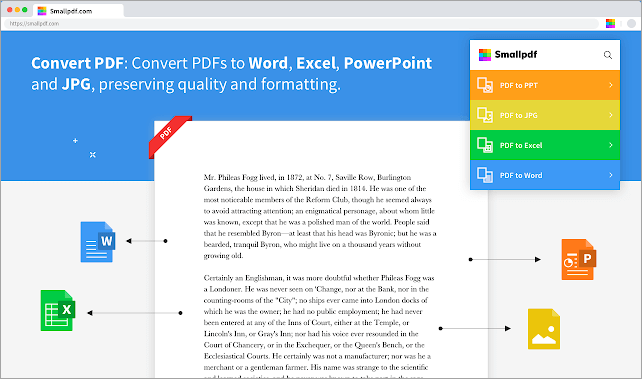Expand the PDF to Excel chevron arrow

tap(611, 145)
